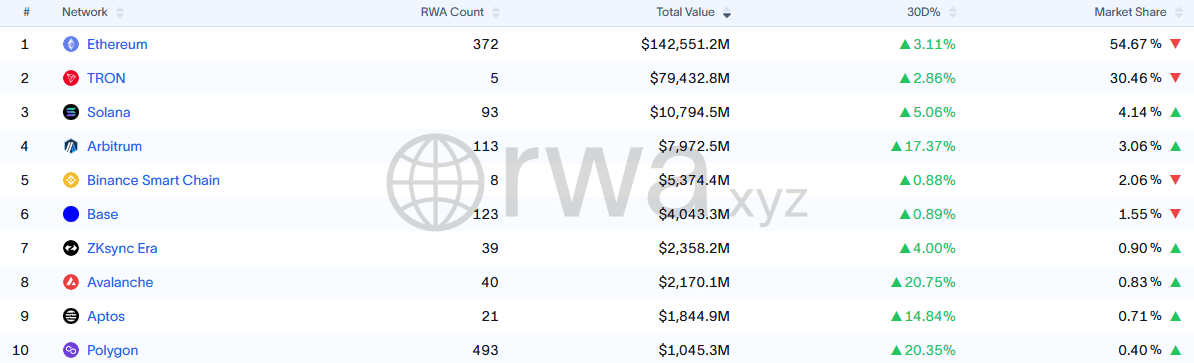Click the yellow Binance Smart Chain icon
This screenshot has width=1194, height=363.
coord(71,180)
